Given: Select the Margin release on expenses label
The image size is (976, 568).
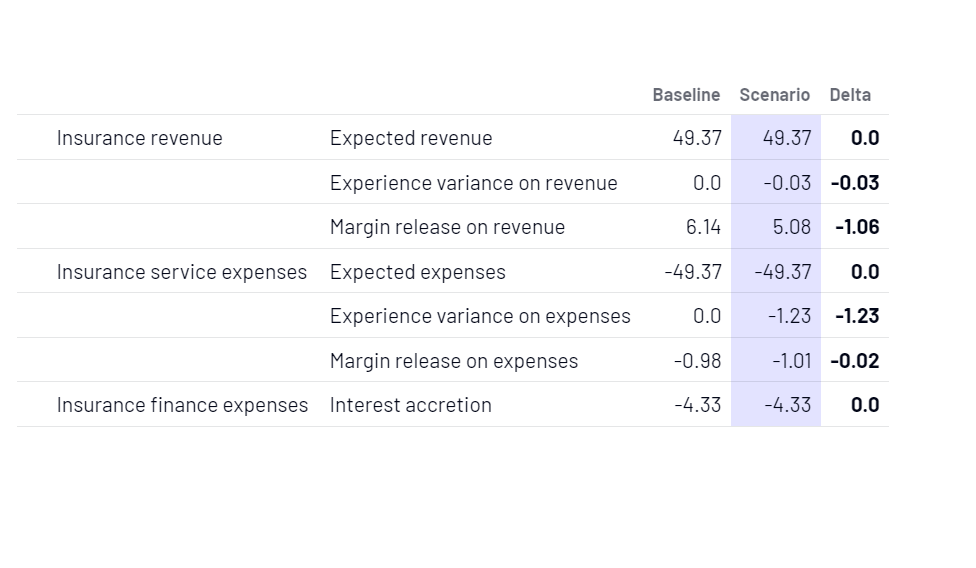Looking at the screenshot, I should (454, 361).
